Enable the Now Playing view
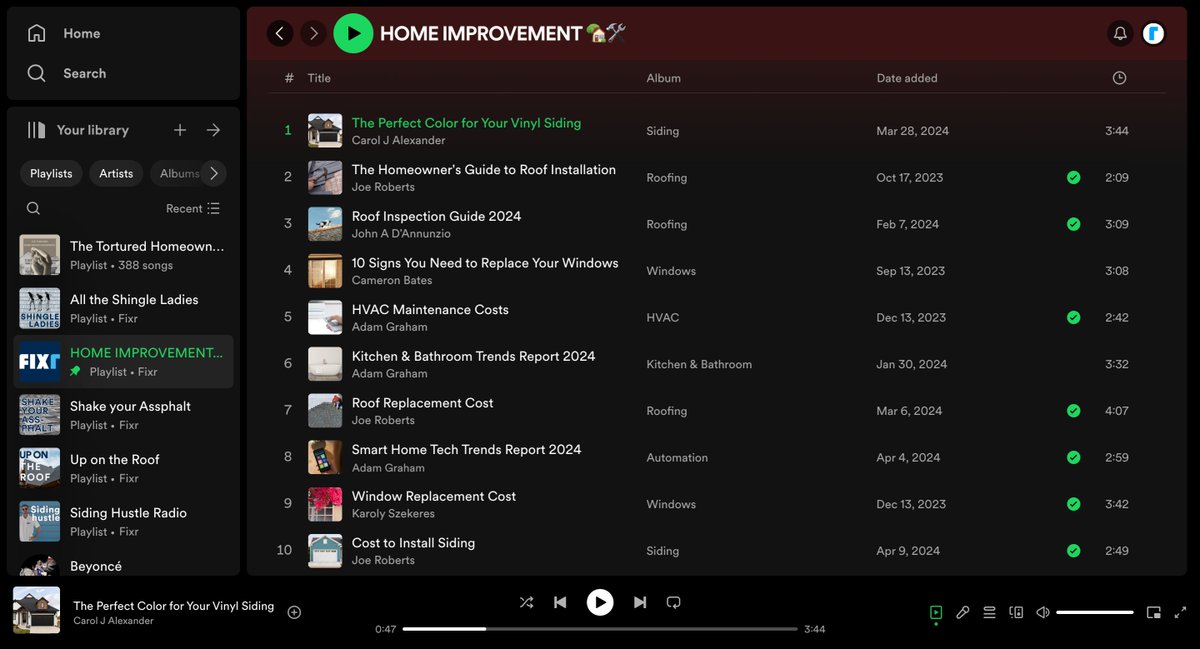Screen dimensions: 1200x649 tap(936, 612)
